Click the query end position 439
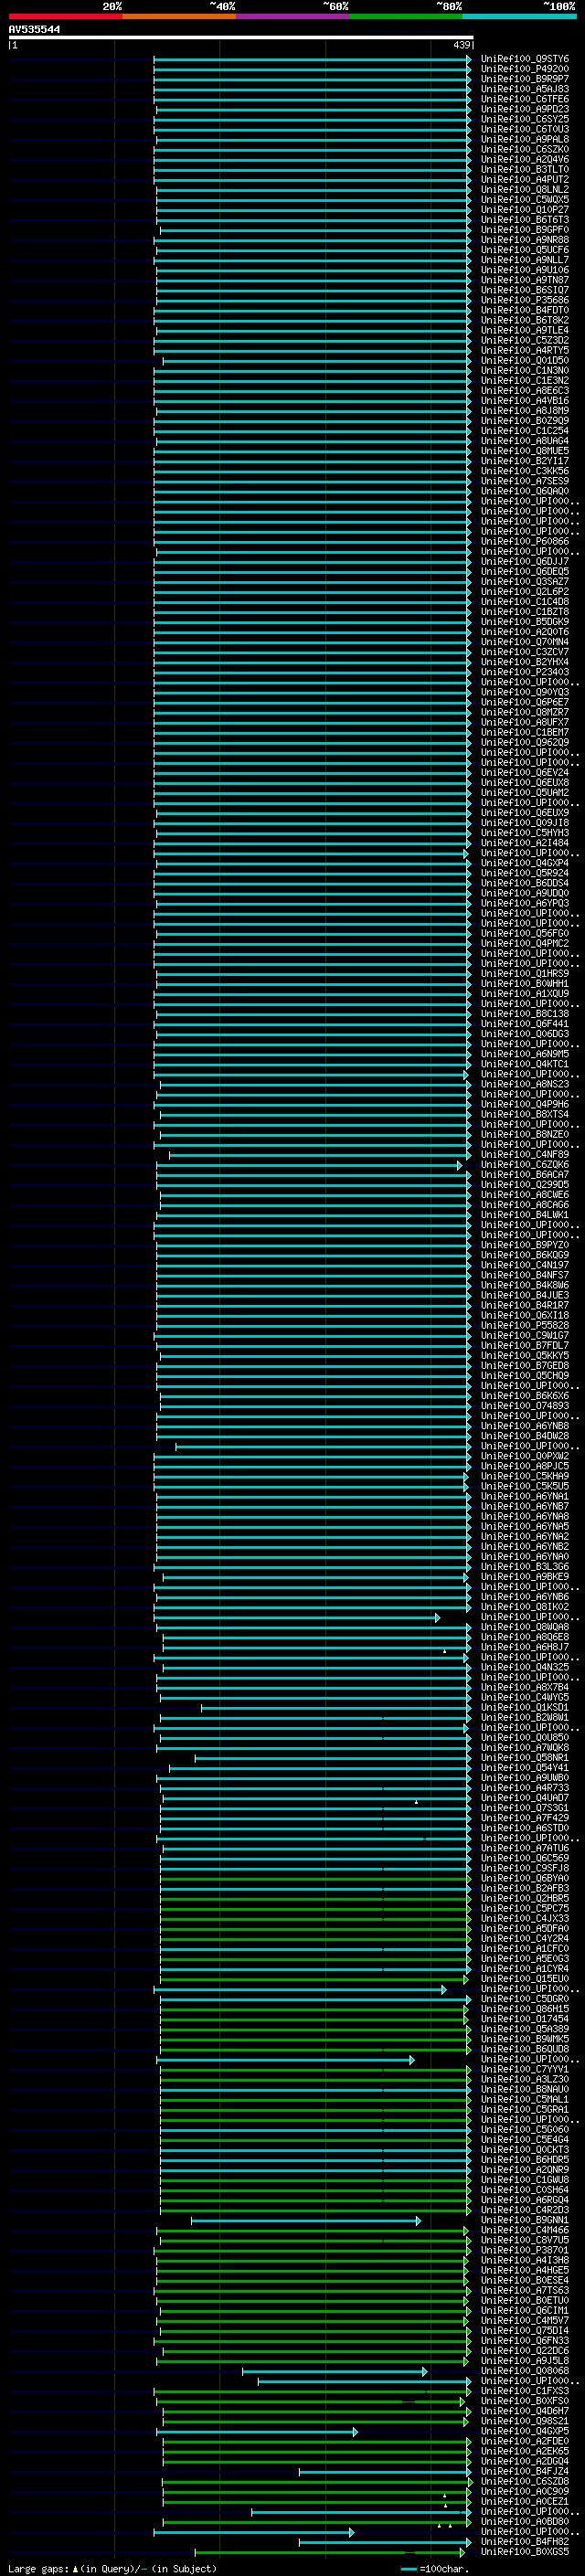The width and height of the screenshot is (585, 2576). (462, 45)
